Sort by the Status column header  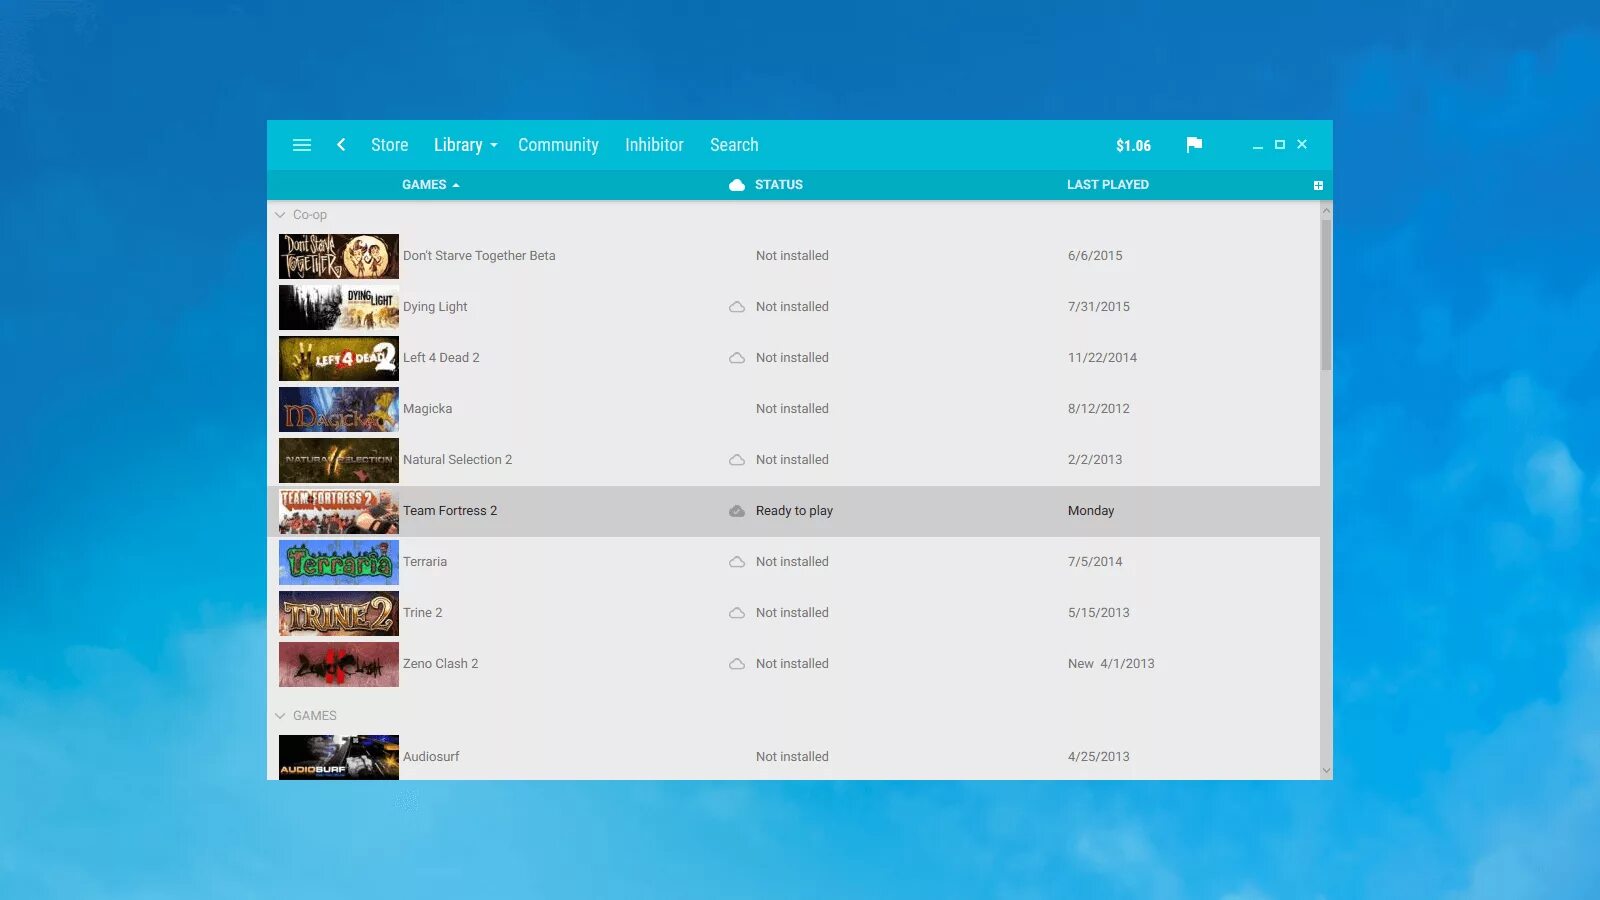tap(779, 185)
